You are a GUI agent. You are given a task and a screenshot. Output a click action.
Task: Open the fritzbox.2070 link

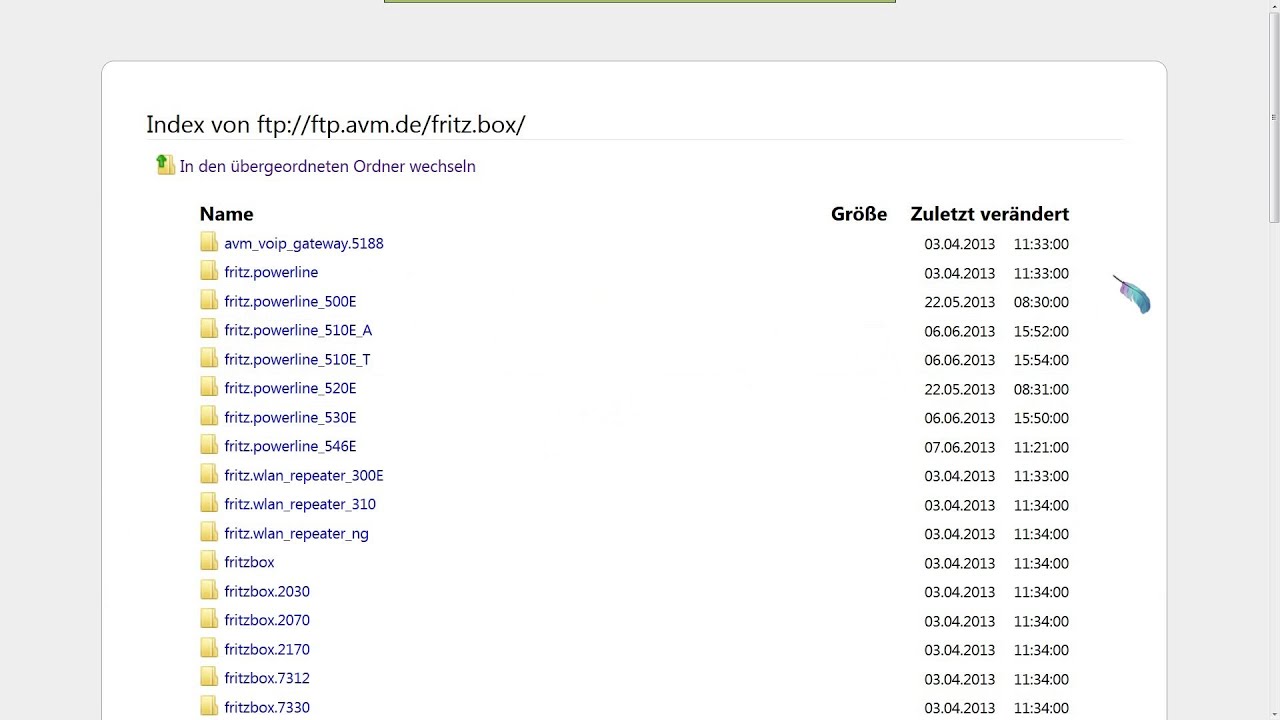coord(267,620)
